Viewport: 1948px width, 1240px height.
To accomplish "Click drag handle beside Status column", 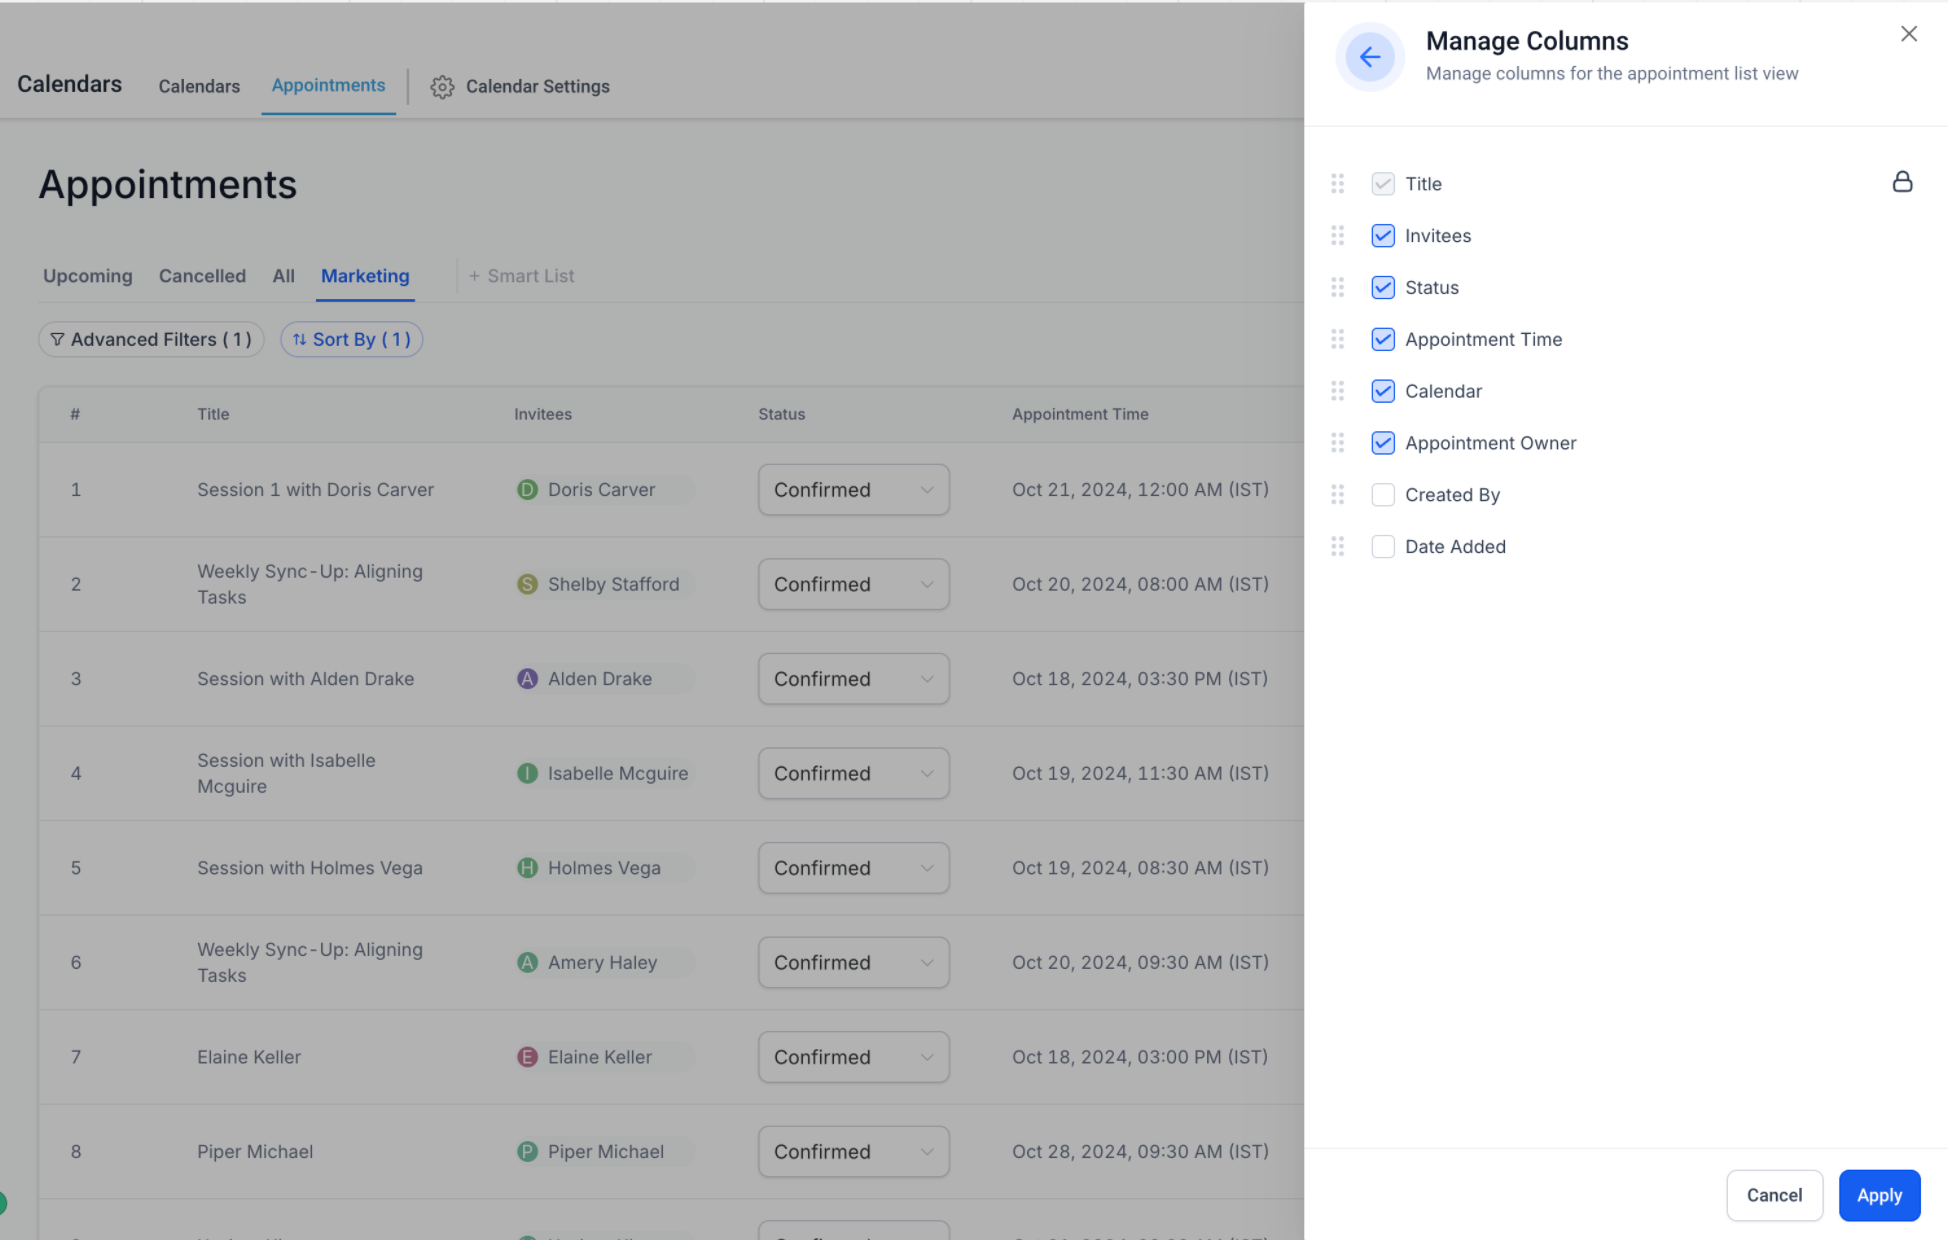I will pyautogui.click(x=1337, y=288).
